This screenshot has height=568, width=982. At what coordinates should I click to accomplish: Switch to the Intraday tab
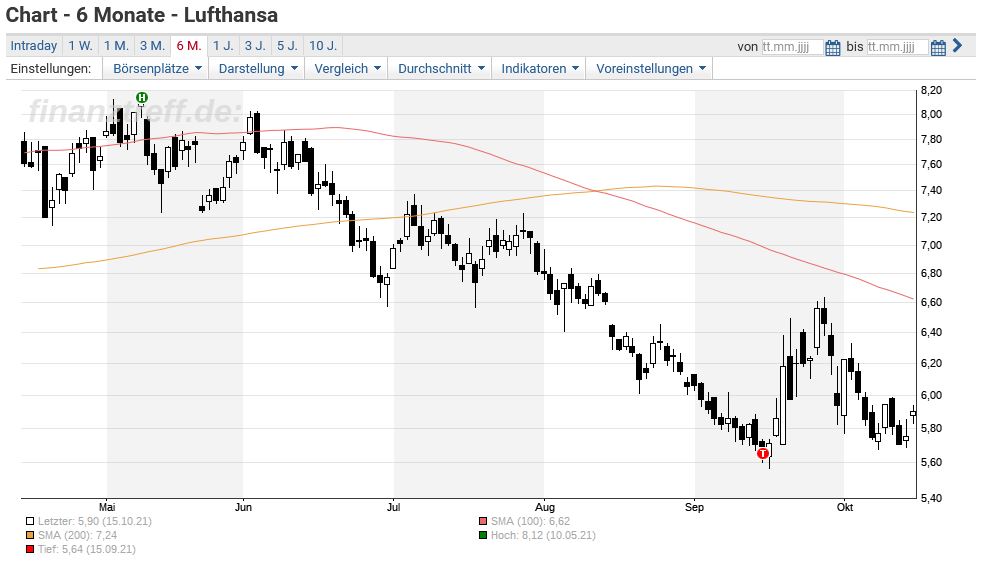tap(34, 46)
